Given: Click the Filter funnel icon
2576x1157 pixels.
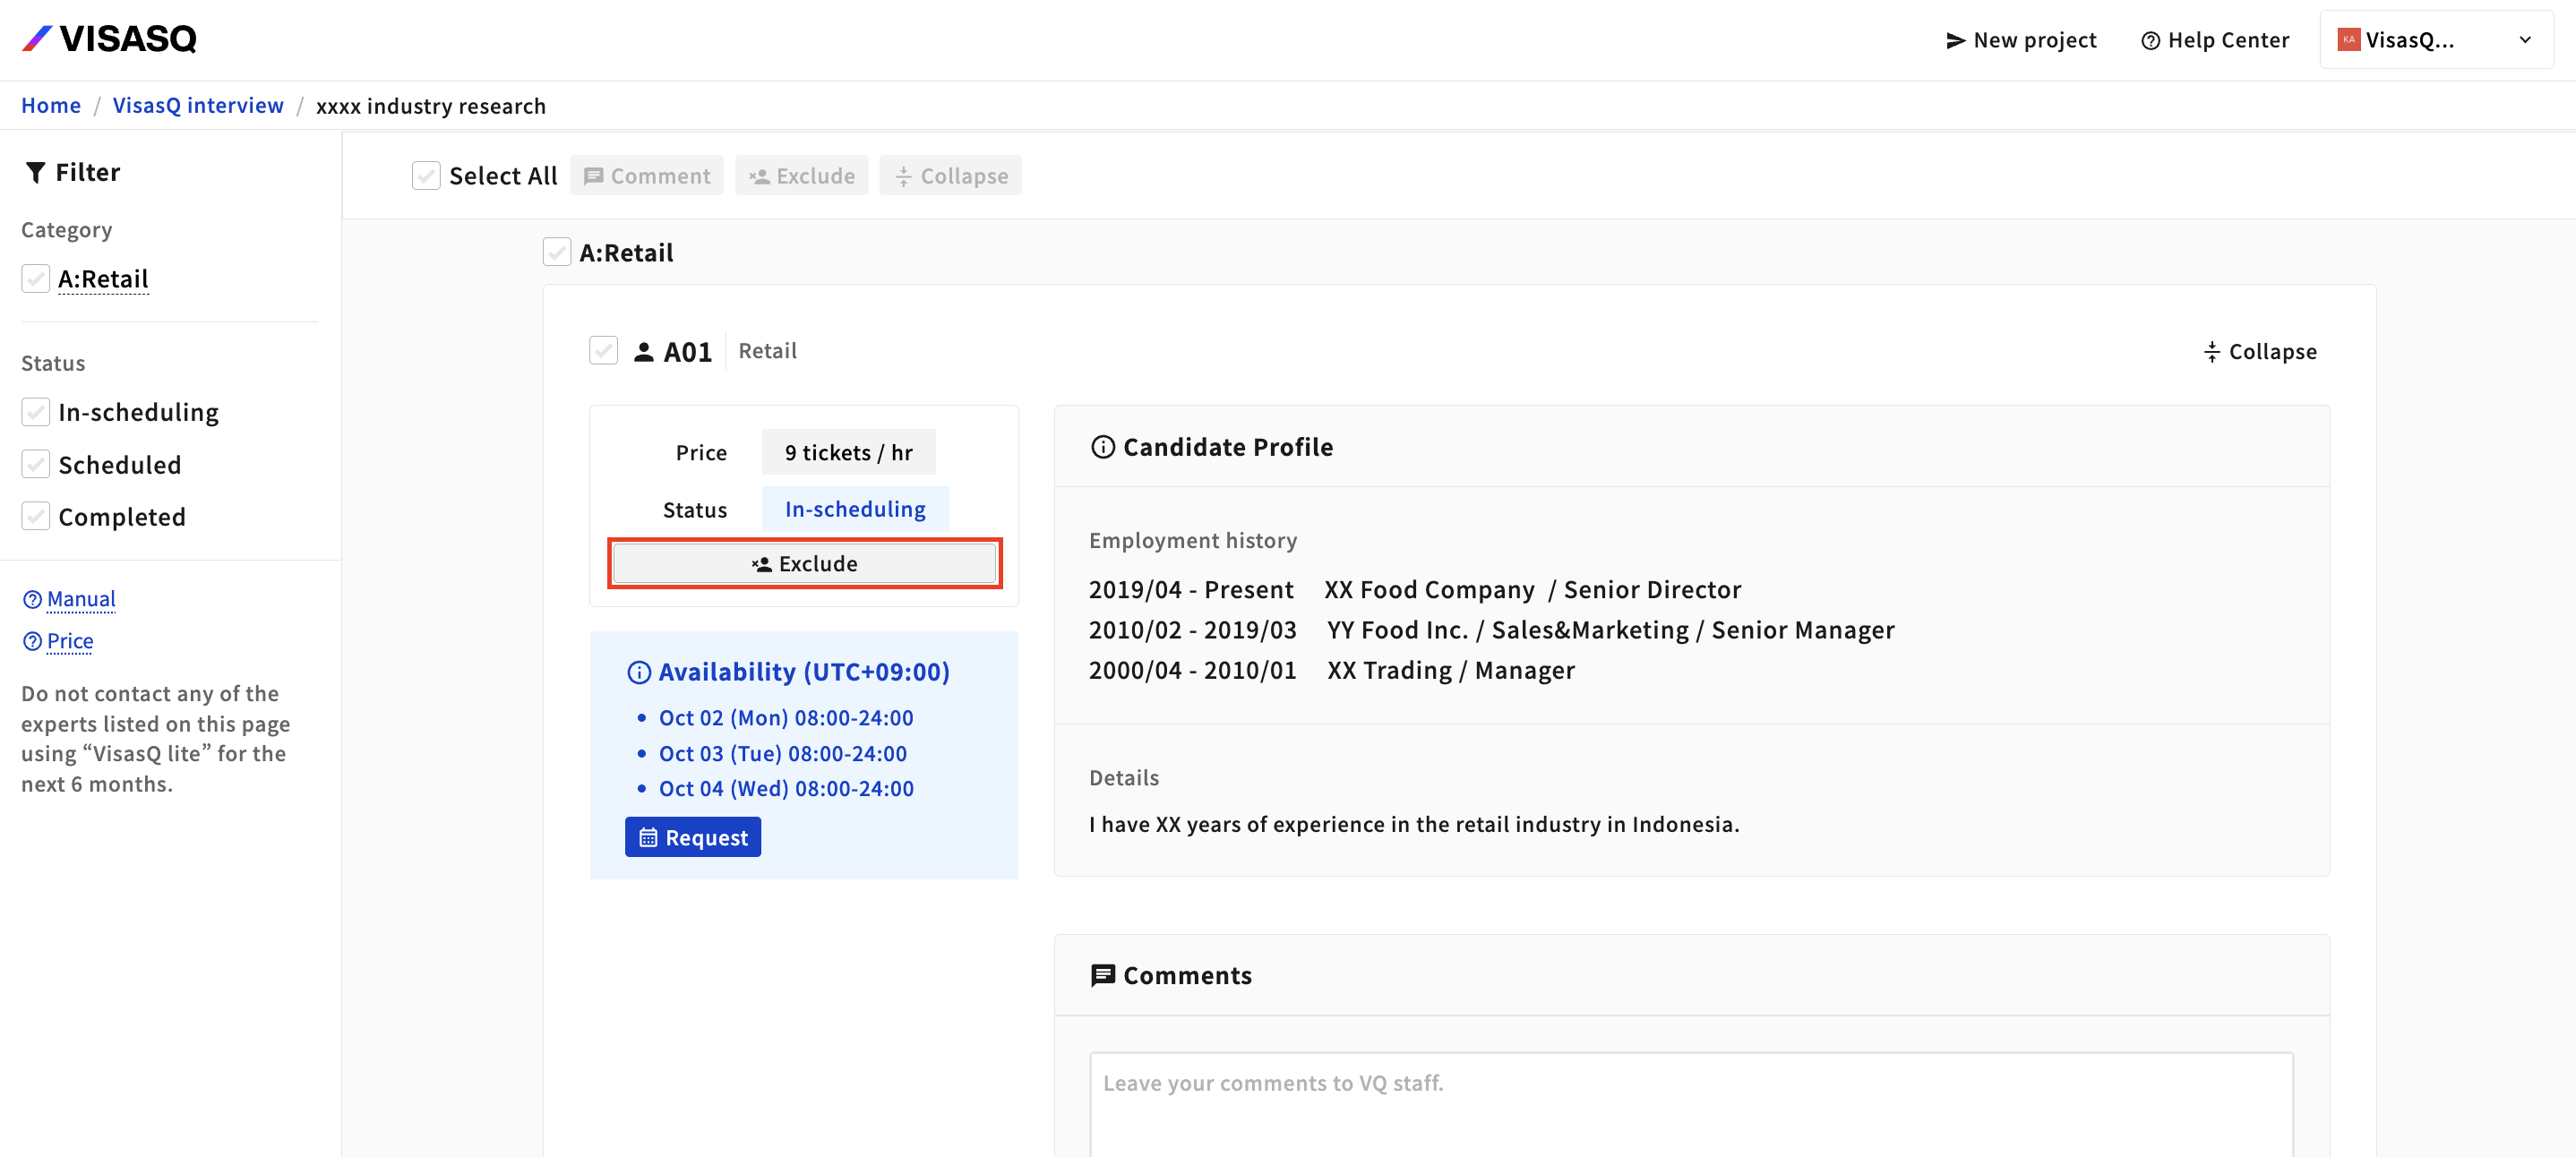Looking at the screenshot, I should (x=35, y=172).
